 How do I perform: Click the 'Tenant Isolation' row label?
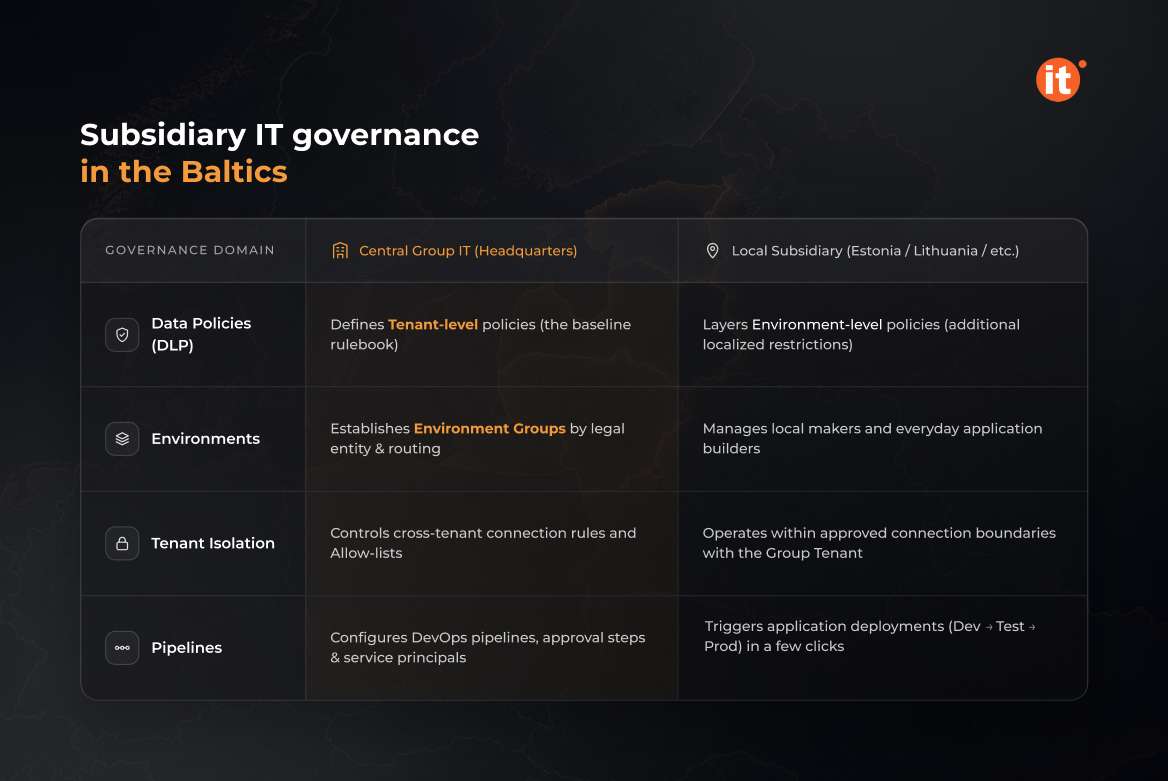point(213,543)
